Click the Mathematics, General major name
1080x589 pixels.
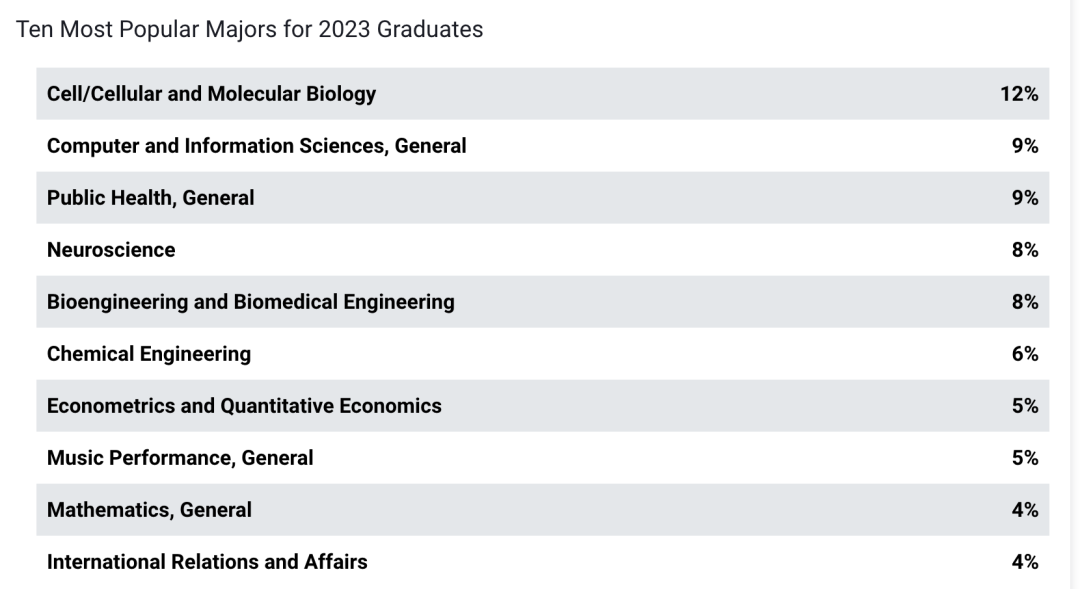(x=149, y=510)
